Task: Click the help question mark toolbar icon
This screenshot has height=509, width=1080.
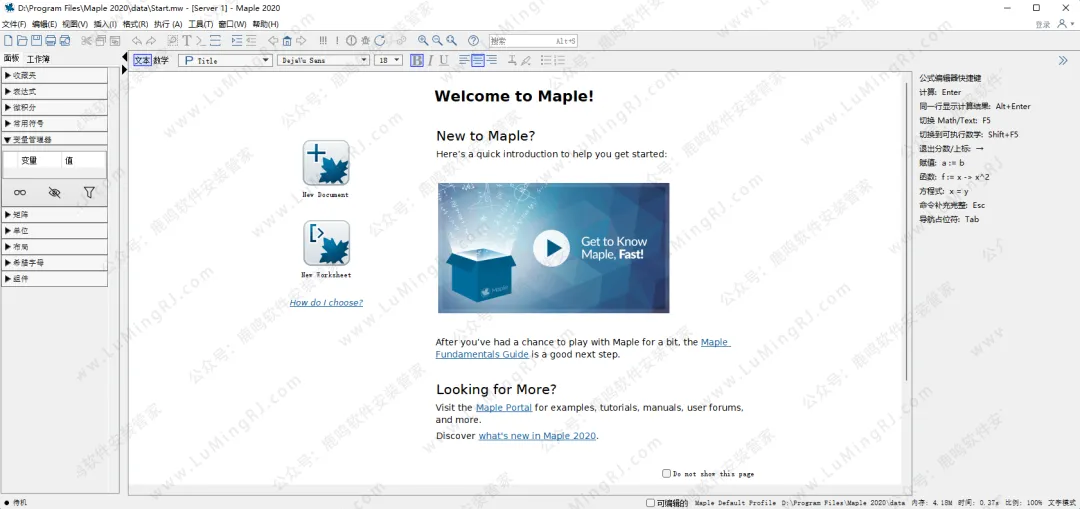Action: [x=474, y=41]
